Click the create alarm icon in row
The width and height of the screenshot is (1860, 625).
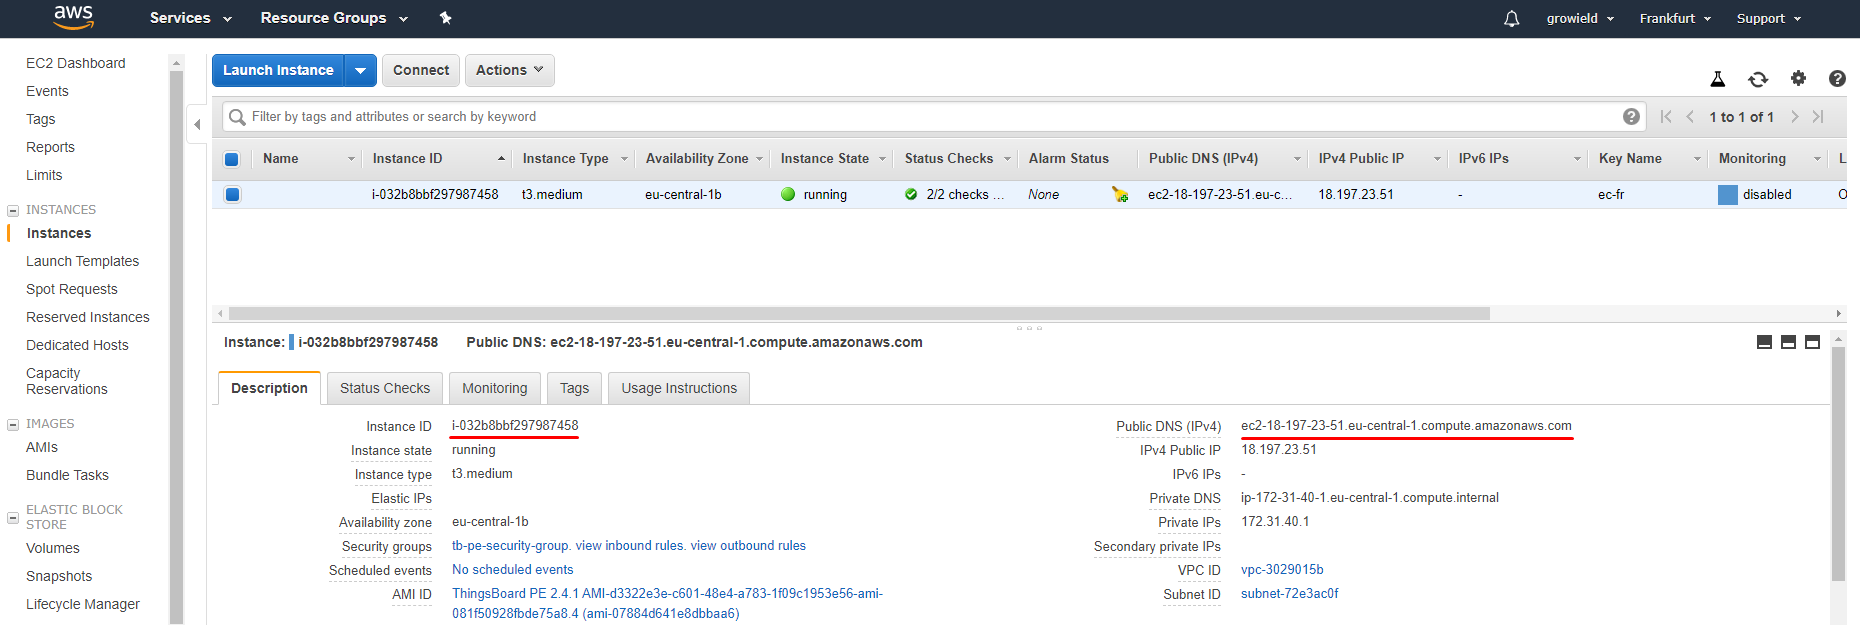pos(1120,195)
